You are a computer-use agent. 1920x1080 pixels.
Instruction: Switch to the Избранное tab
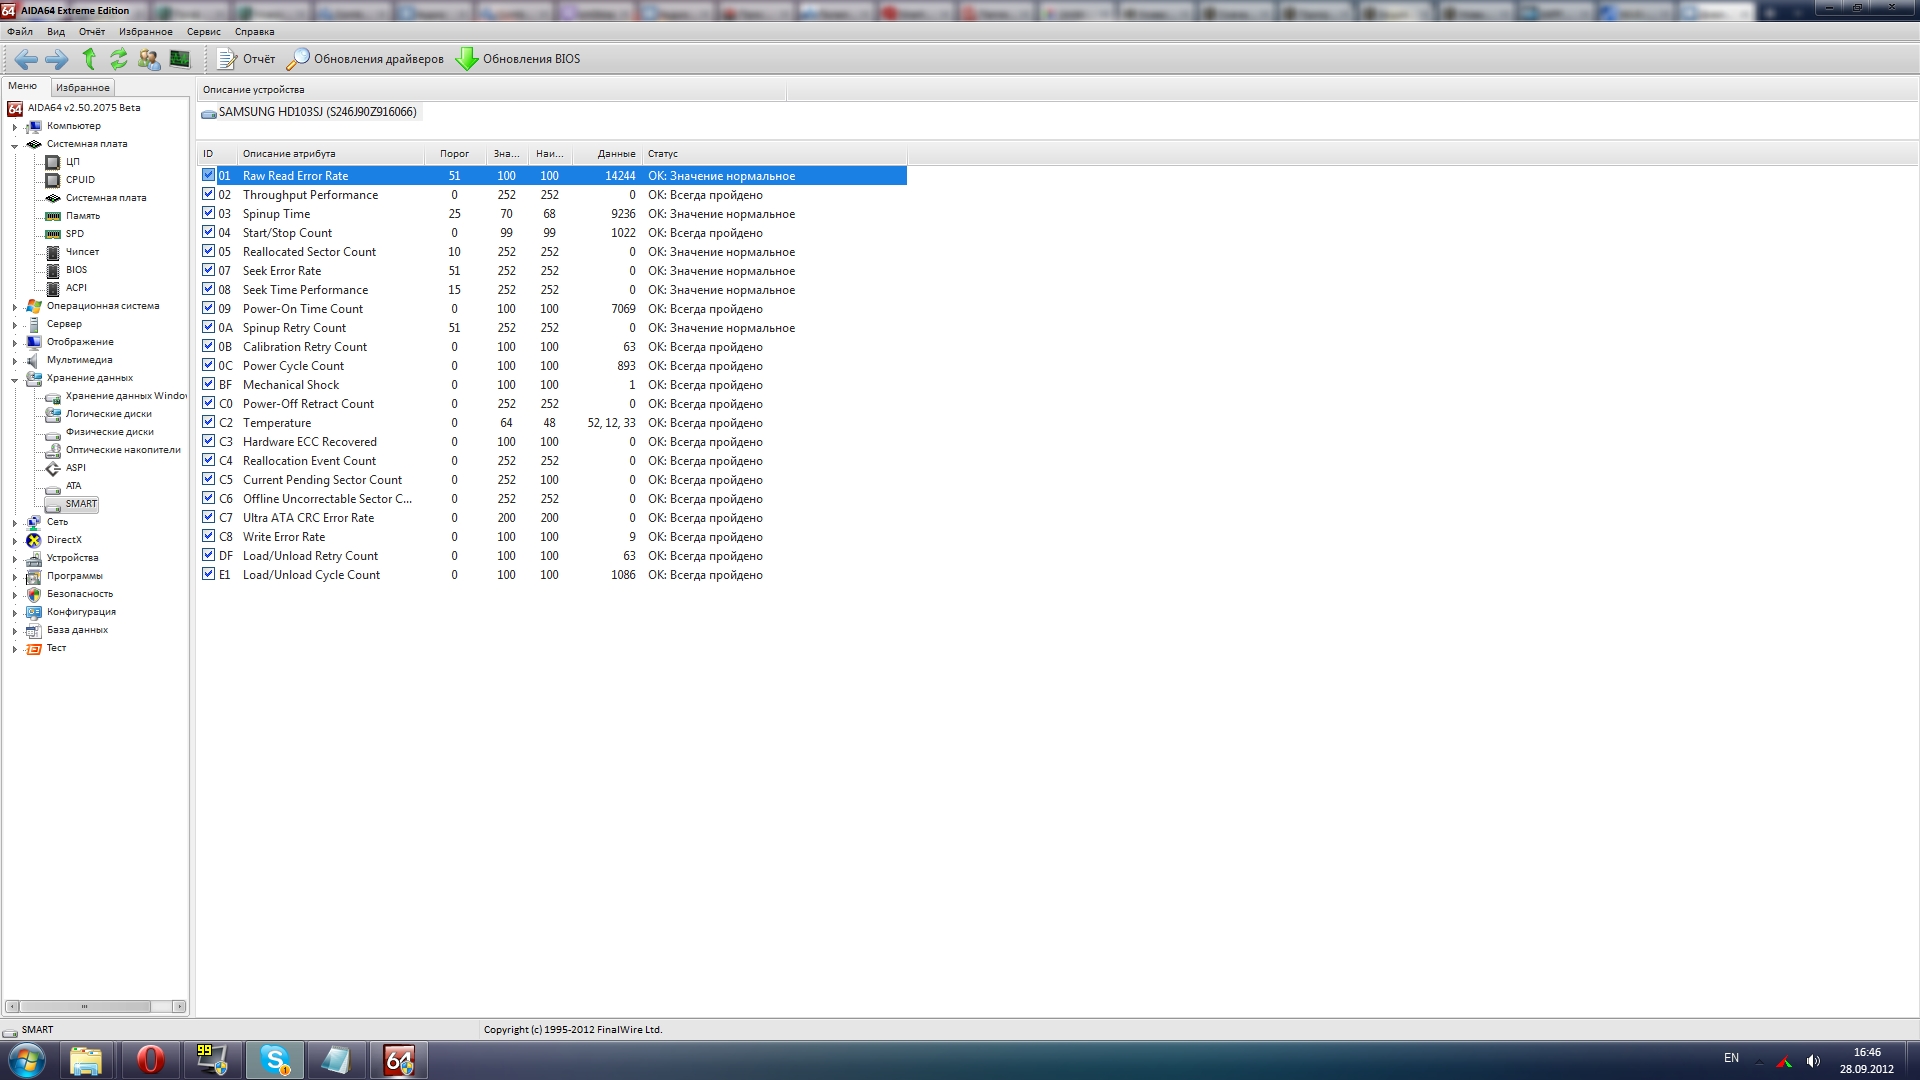click(82, 88)
